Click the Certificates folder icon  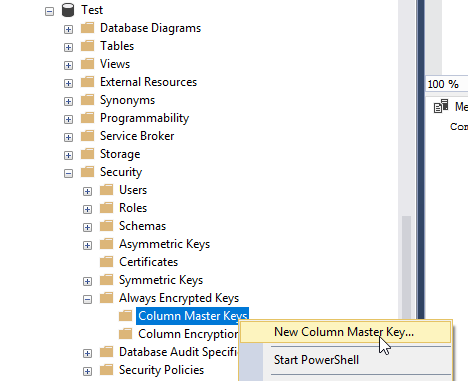coord(107,262)
